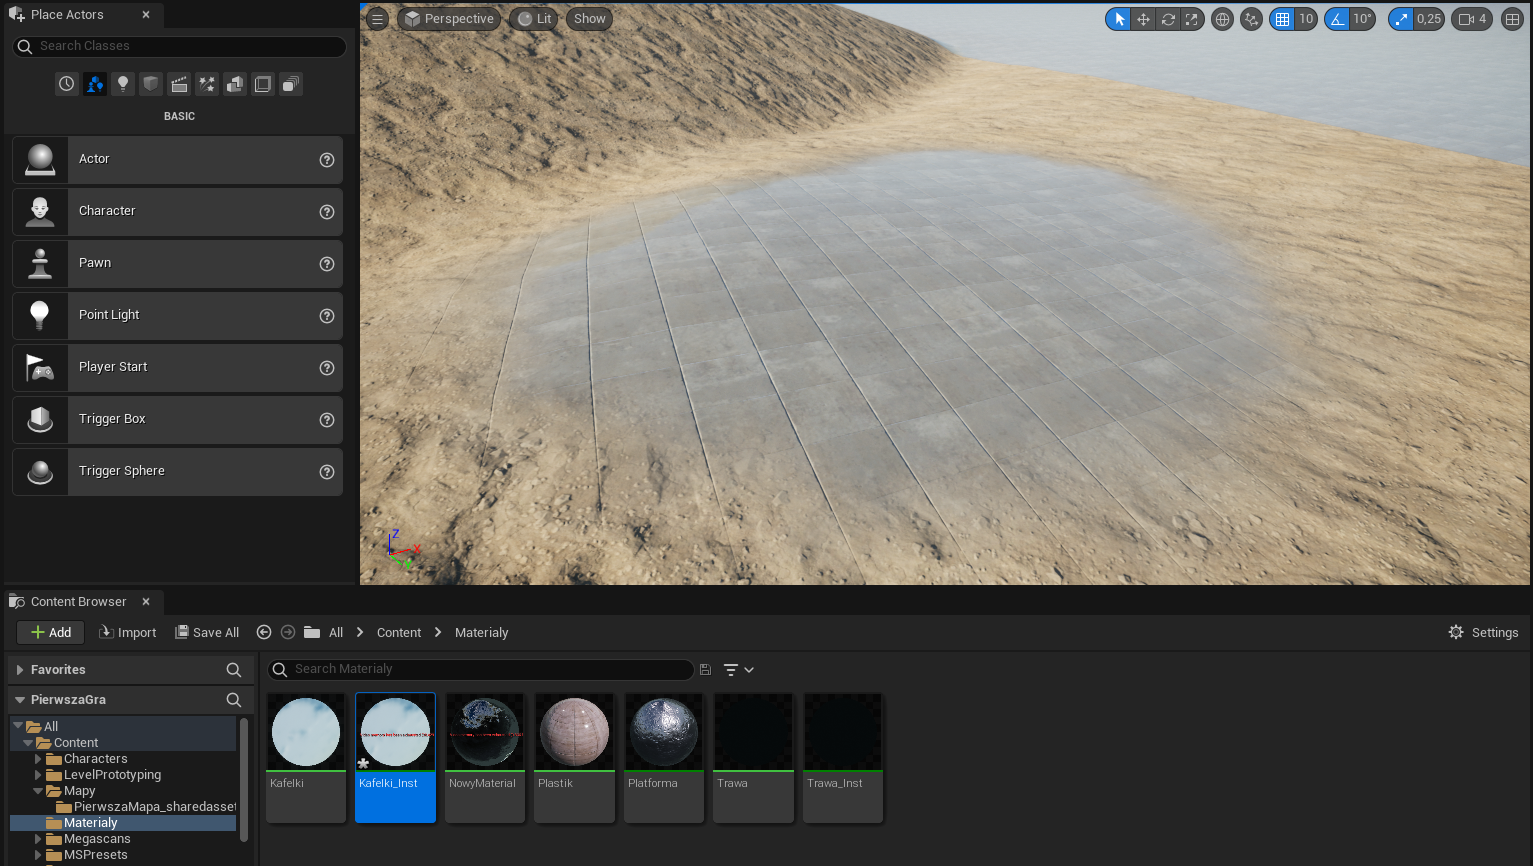
Task: Switch to the Cinematic actors category
Action: pos(179,84)
